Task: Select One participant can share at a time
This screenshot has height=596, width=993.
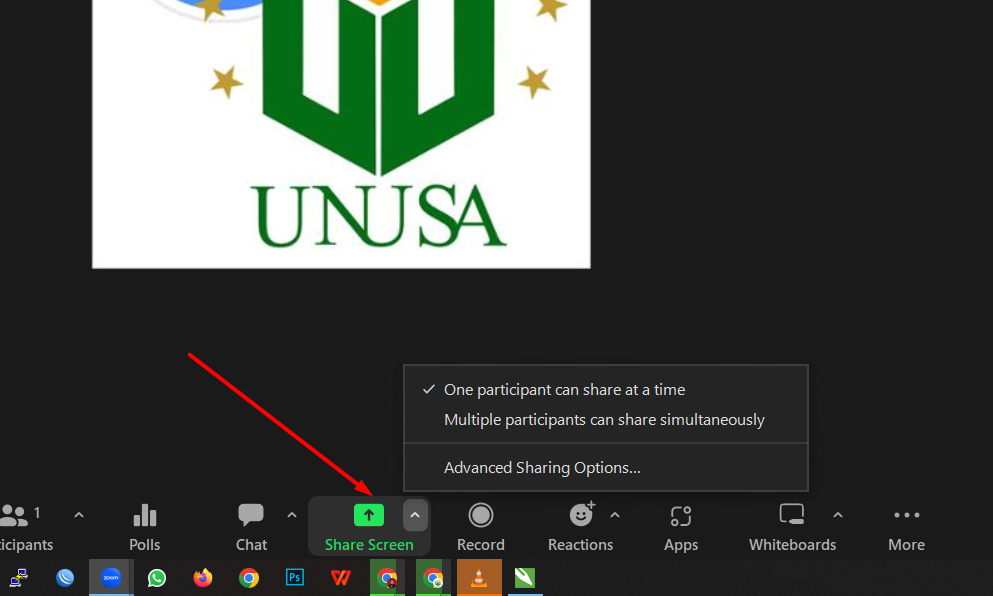Action: [606, 390]
